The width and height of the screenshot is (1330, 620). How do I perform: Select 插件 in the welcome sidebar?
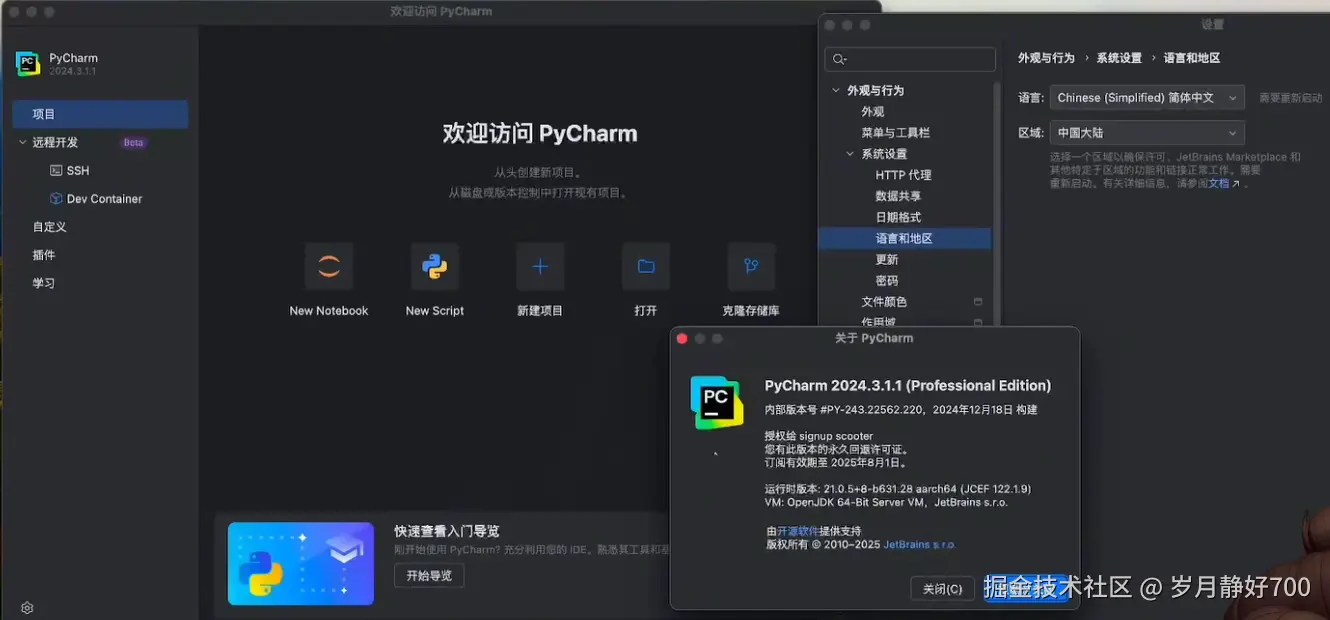tap(43, 254)
